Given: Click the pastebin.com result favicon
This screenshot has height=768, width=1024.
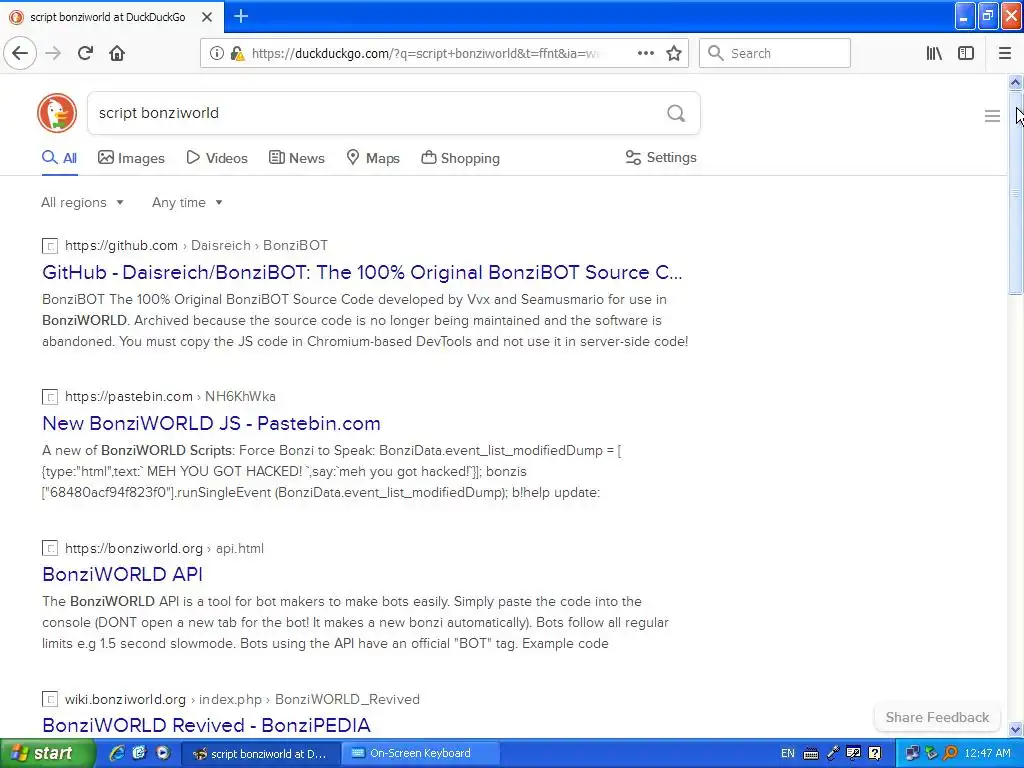Looking at the screenshot, I should tap(50, 397).
